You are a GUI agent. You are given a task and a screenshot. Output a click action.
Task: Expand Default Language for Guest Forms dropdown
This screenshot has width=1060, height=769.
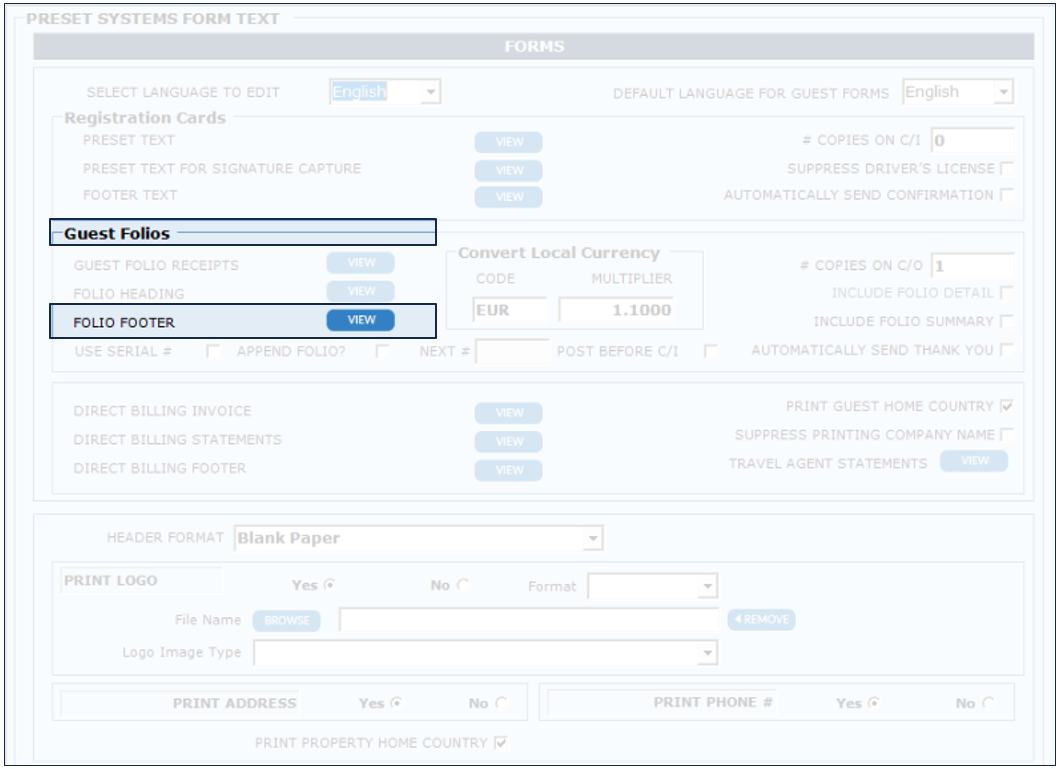click(x=1003, y=93)
